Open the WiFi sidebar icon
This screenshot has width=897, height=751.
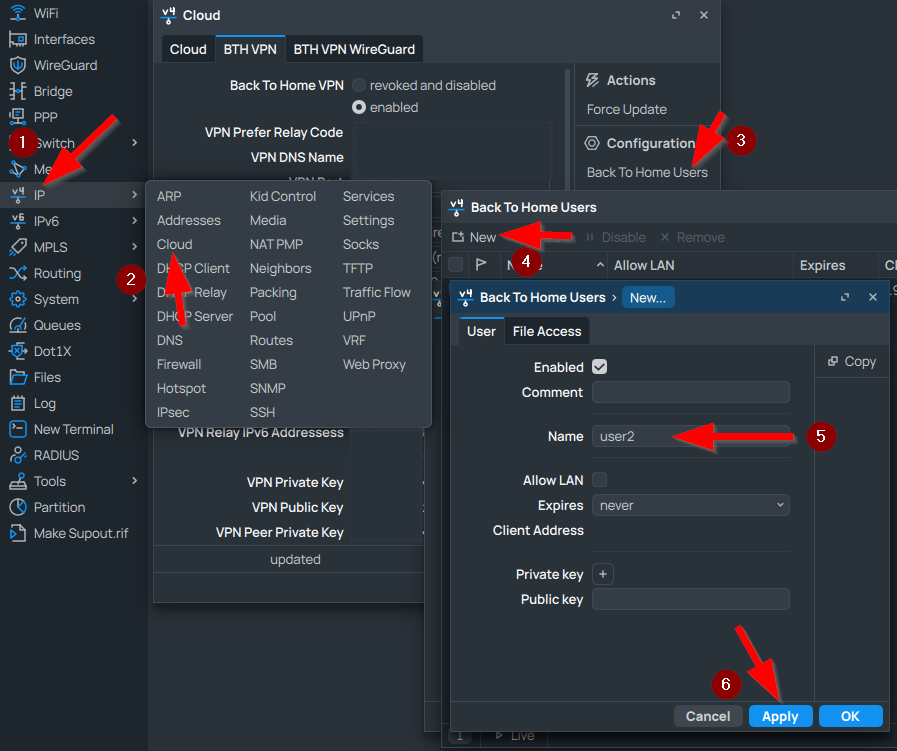[x=18, y=13]
